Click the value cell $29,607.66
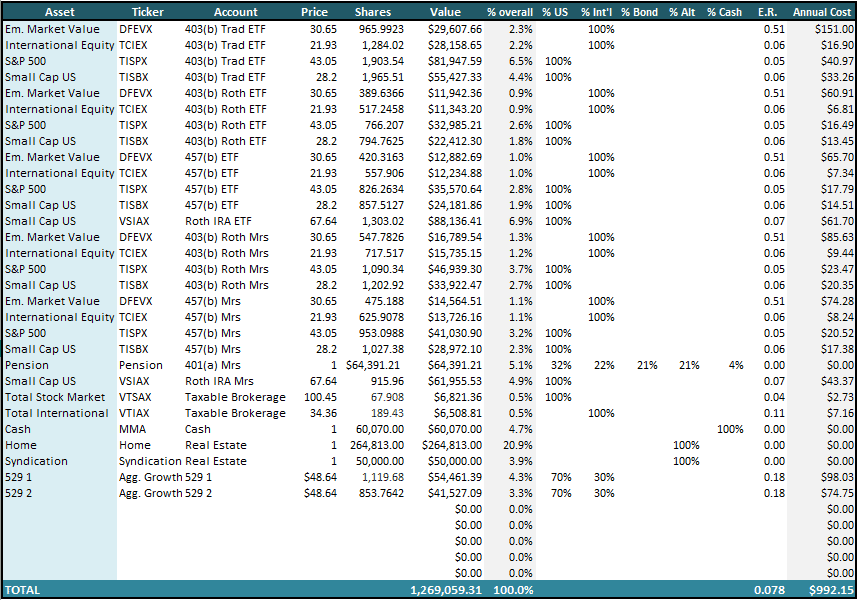The height and width of the screenshot is (600, 859). click(455, 29)
